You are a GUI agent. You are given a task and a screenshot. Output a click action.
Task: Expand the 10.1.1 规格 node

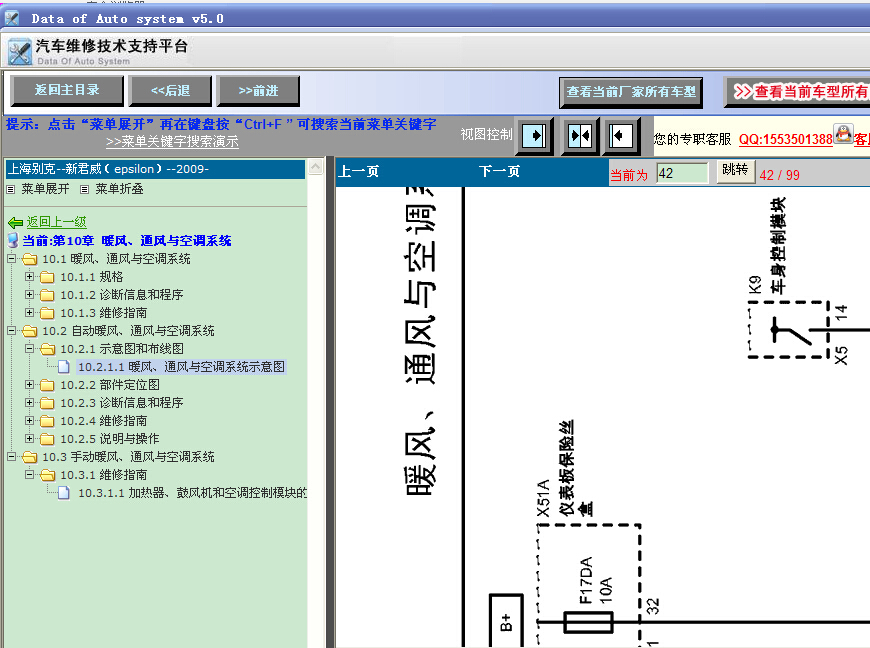29,276
